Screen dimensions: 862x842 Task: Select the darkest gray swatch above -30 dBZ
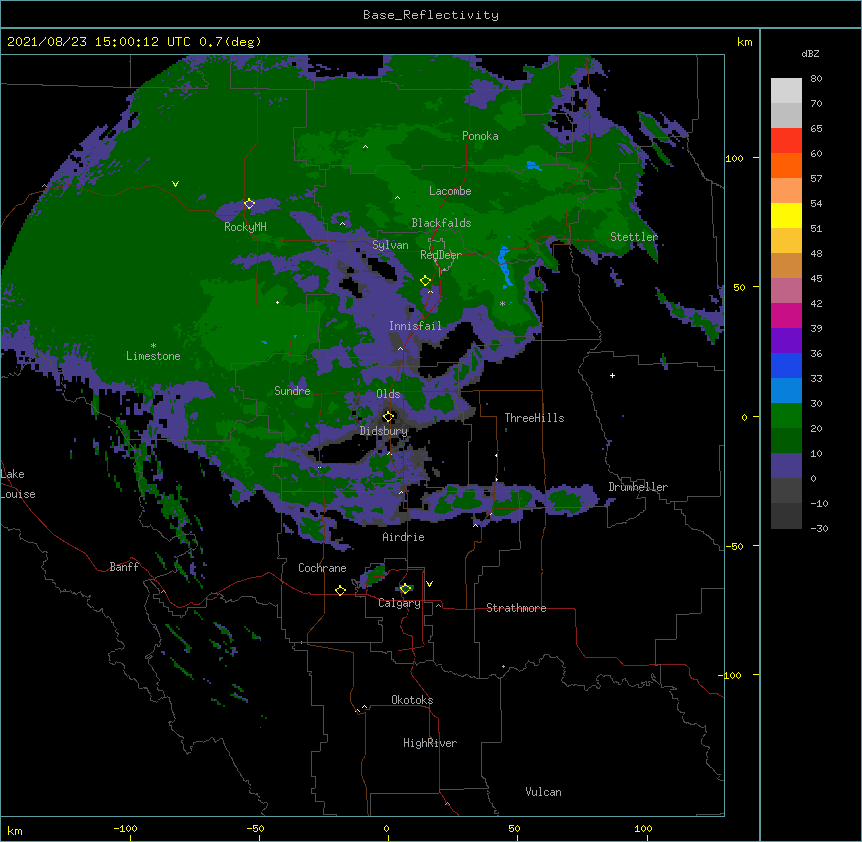pyautogui.click(x=786, y=516)
